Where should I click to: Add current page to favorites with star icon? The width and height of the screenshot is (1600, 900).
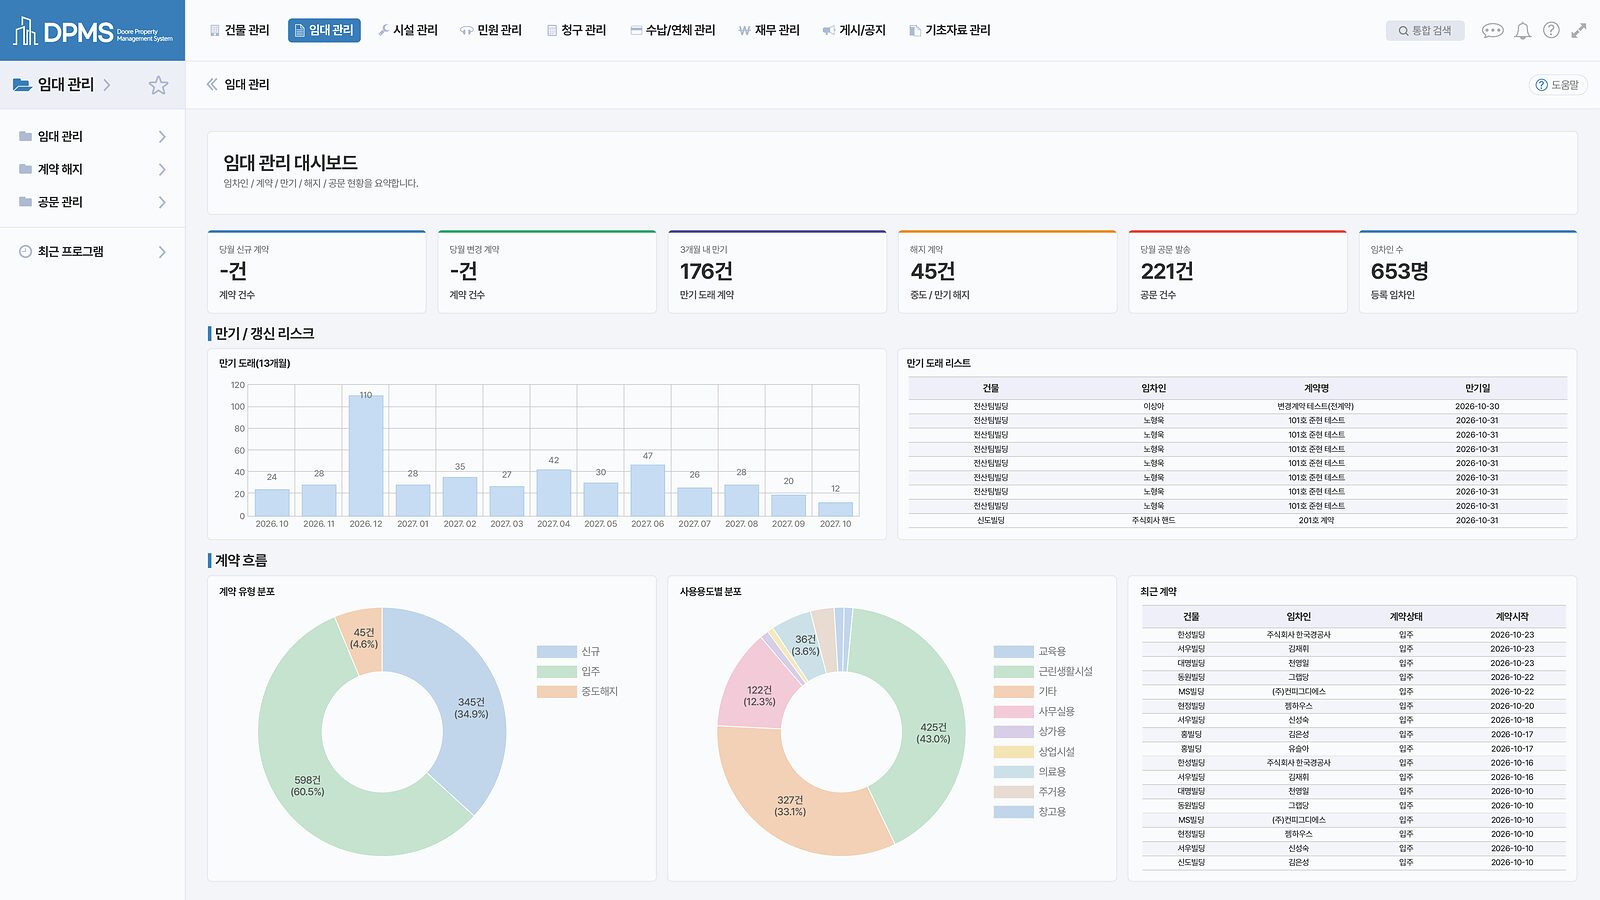(158, 85)
